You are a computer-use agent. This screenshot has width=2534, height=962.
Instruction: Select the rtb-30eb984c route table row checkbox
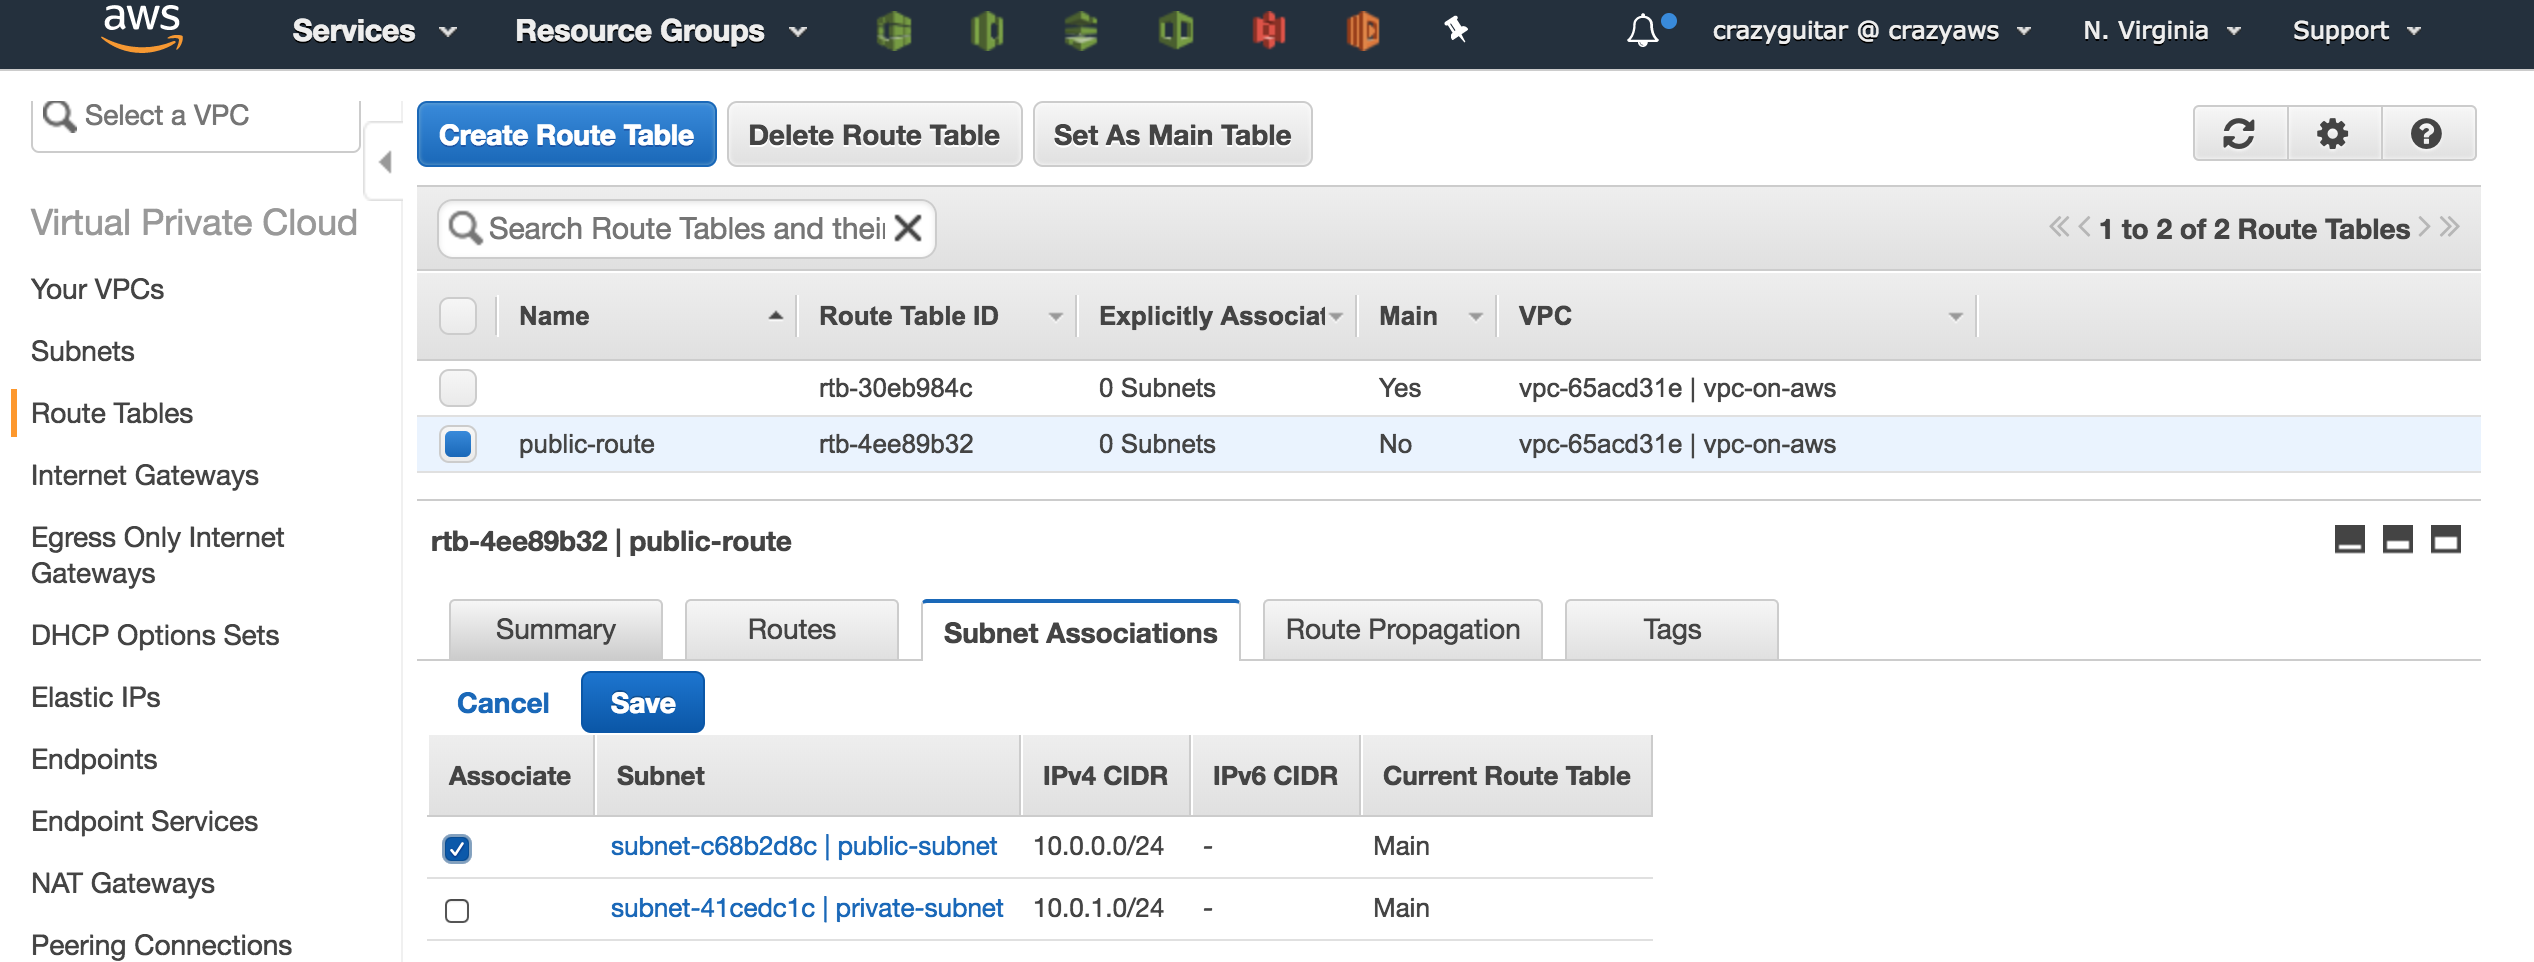pos(457,388)
